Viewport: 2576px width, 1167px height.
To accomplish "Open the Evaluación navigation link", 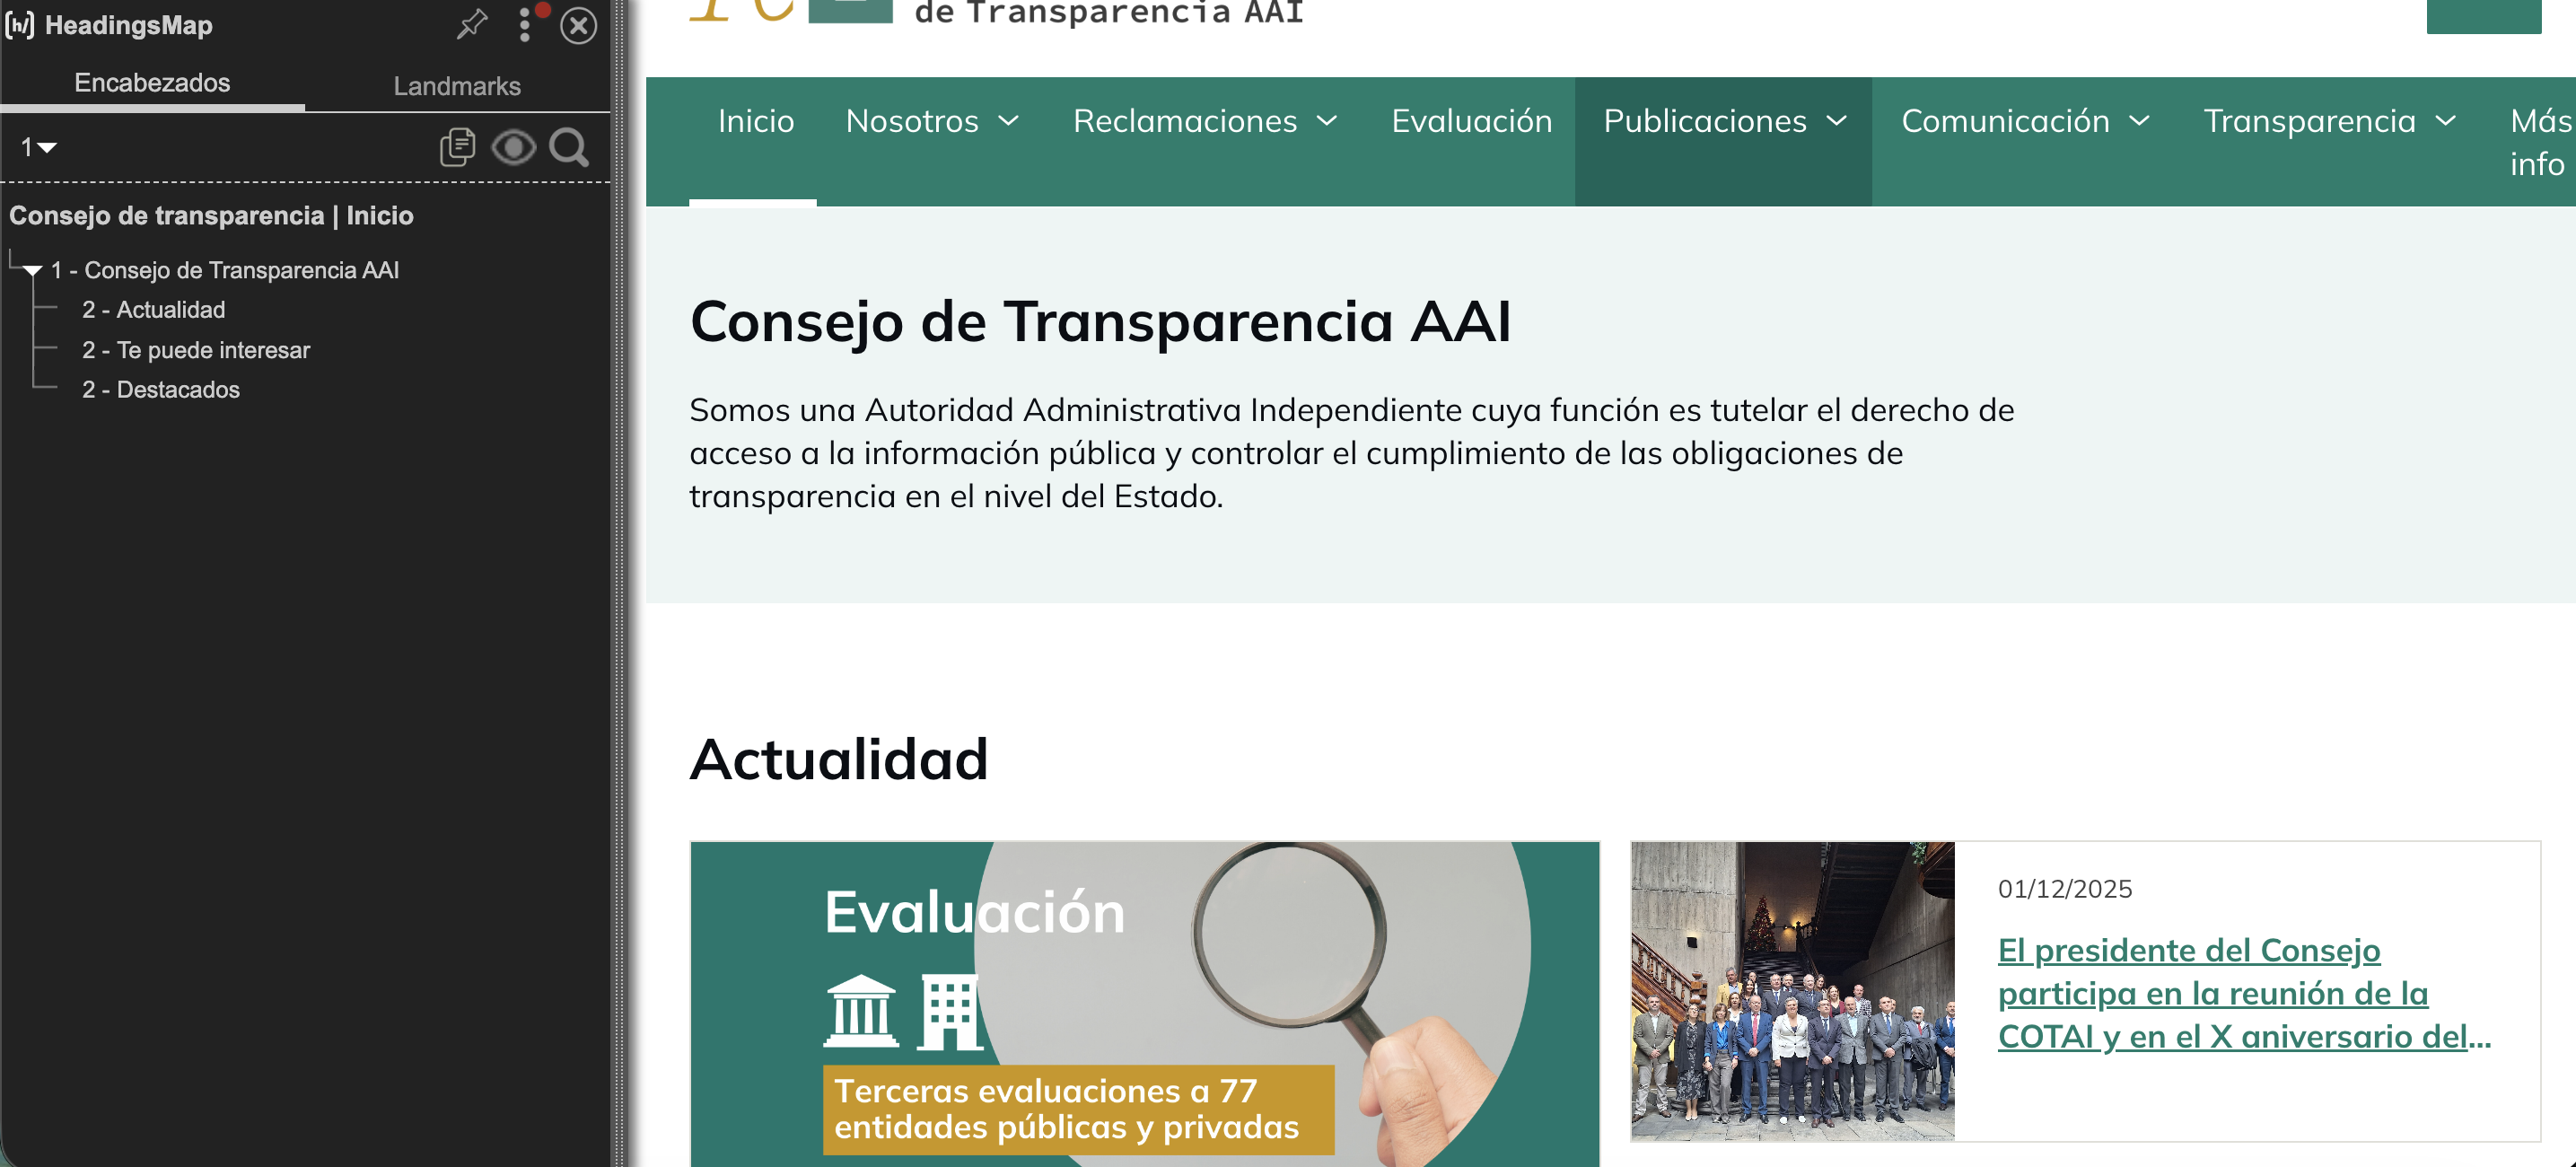I will pos(1471,121).
